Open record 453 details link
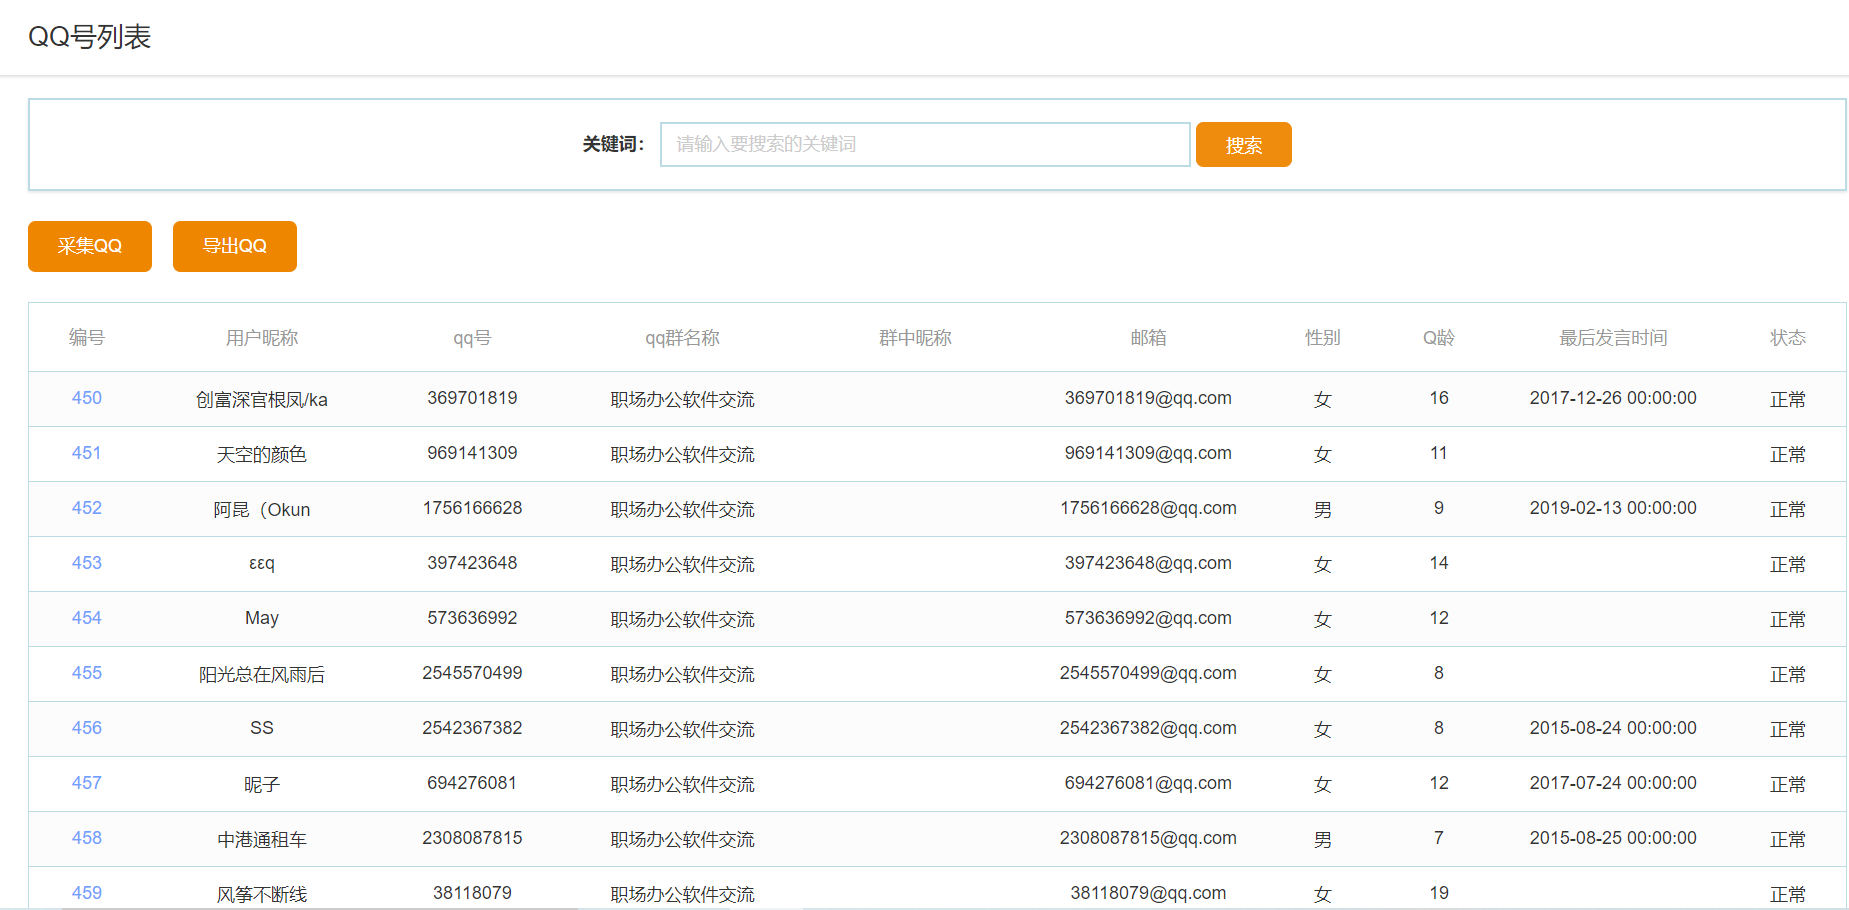Image resolution: width=1849 pixels, height=910 pixels. [x=86, y=563]
